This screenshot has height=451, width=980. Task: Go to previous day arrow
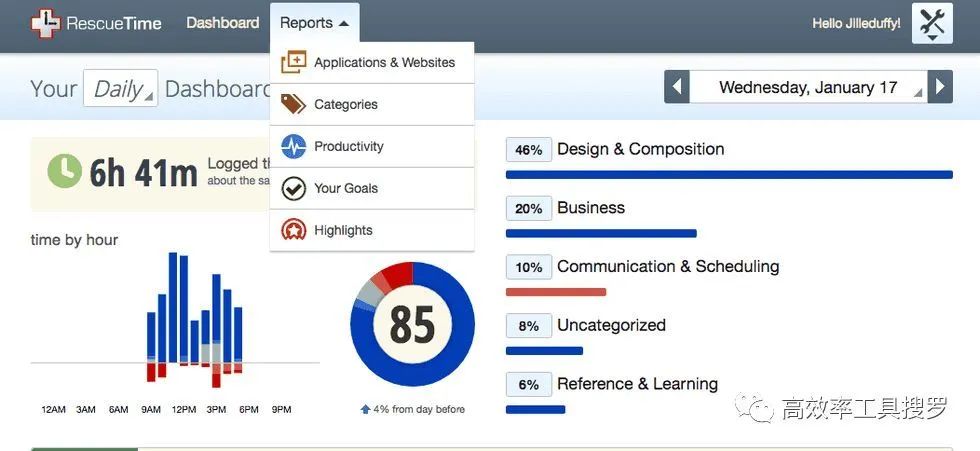[x=677, y=87]
